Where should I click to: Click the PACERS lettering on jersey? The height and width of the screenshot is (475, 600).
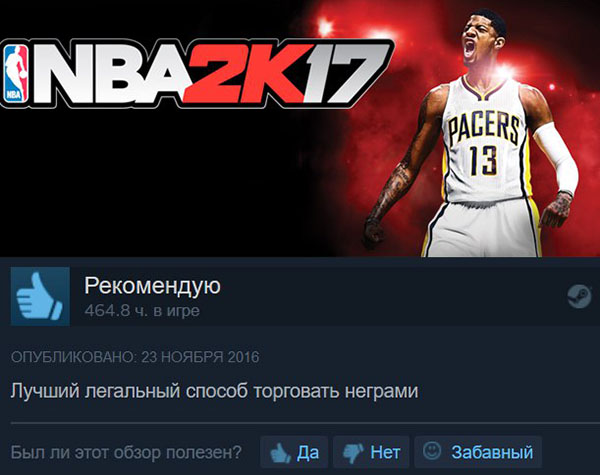tap(484, 127)
